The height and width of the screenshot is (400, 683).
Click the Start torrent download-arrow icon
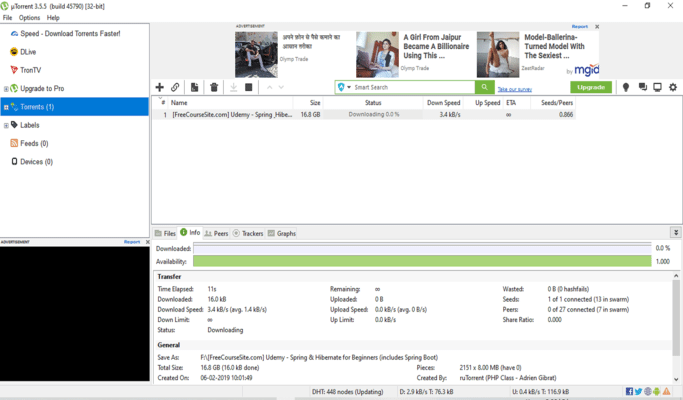tap(233, 87)
